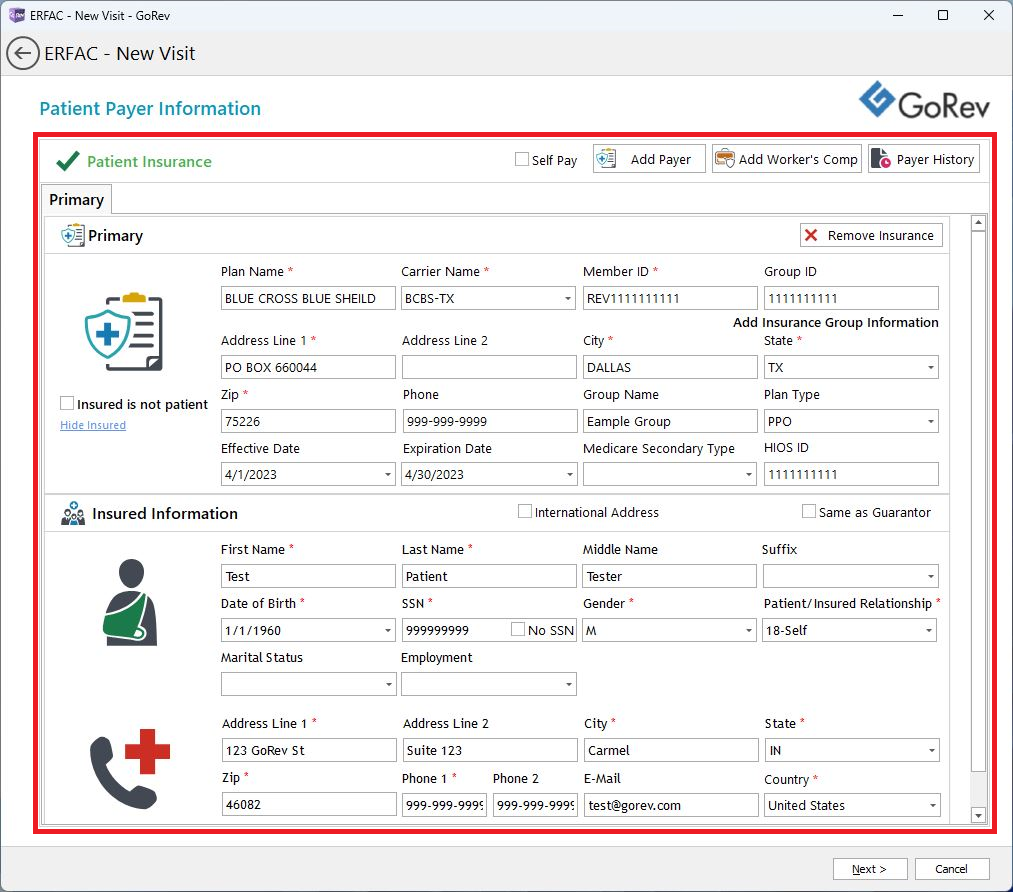The height and width of the screenshot is (892, 1013).
Task: Click the City field containing Carmel
Action: [671, 751]
